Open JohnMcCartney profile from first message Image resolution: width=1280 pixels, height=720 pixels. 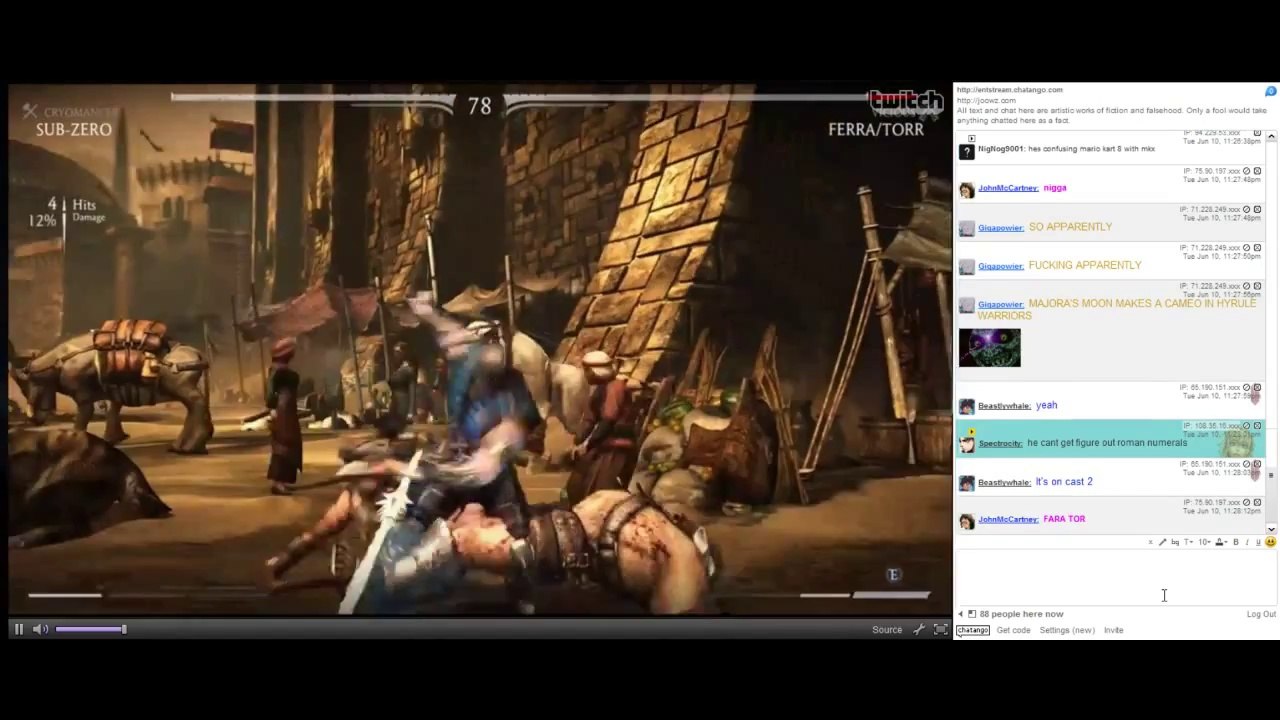(x=1008, y=188)
